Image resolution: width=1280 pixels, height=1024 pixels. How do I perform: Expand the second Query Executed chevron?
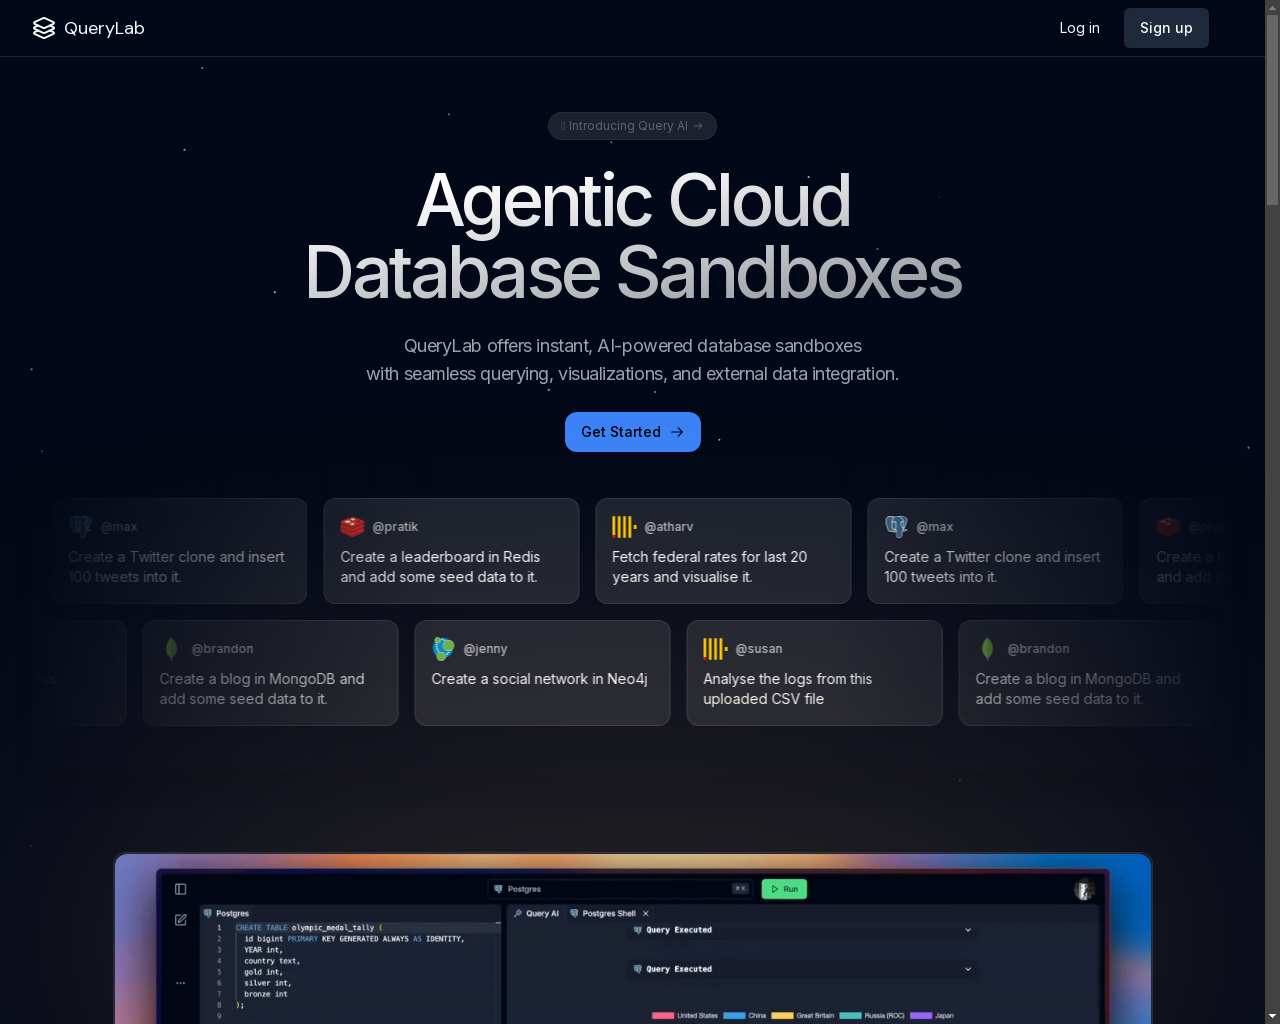click(968, 969)
